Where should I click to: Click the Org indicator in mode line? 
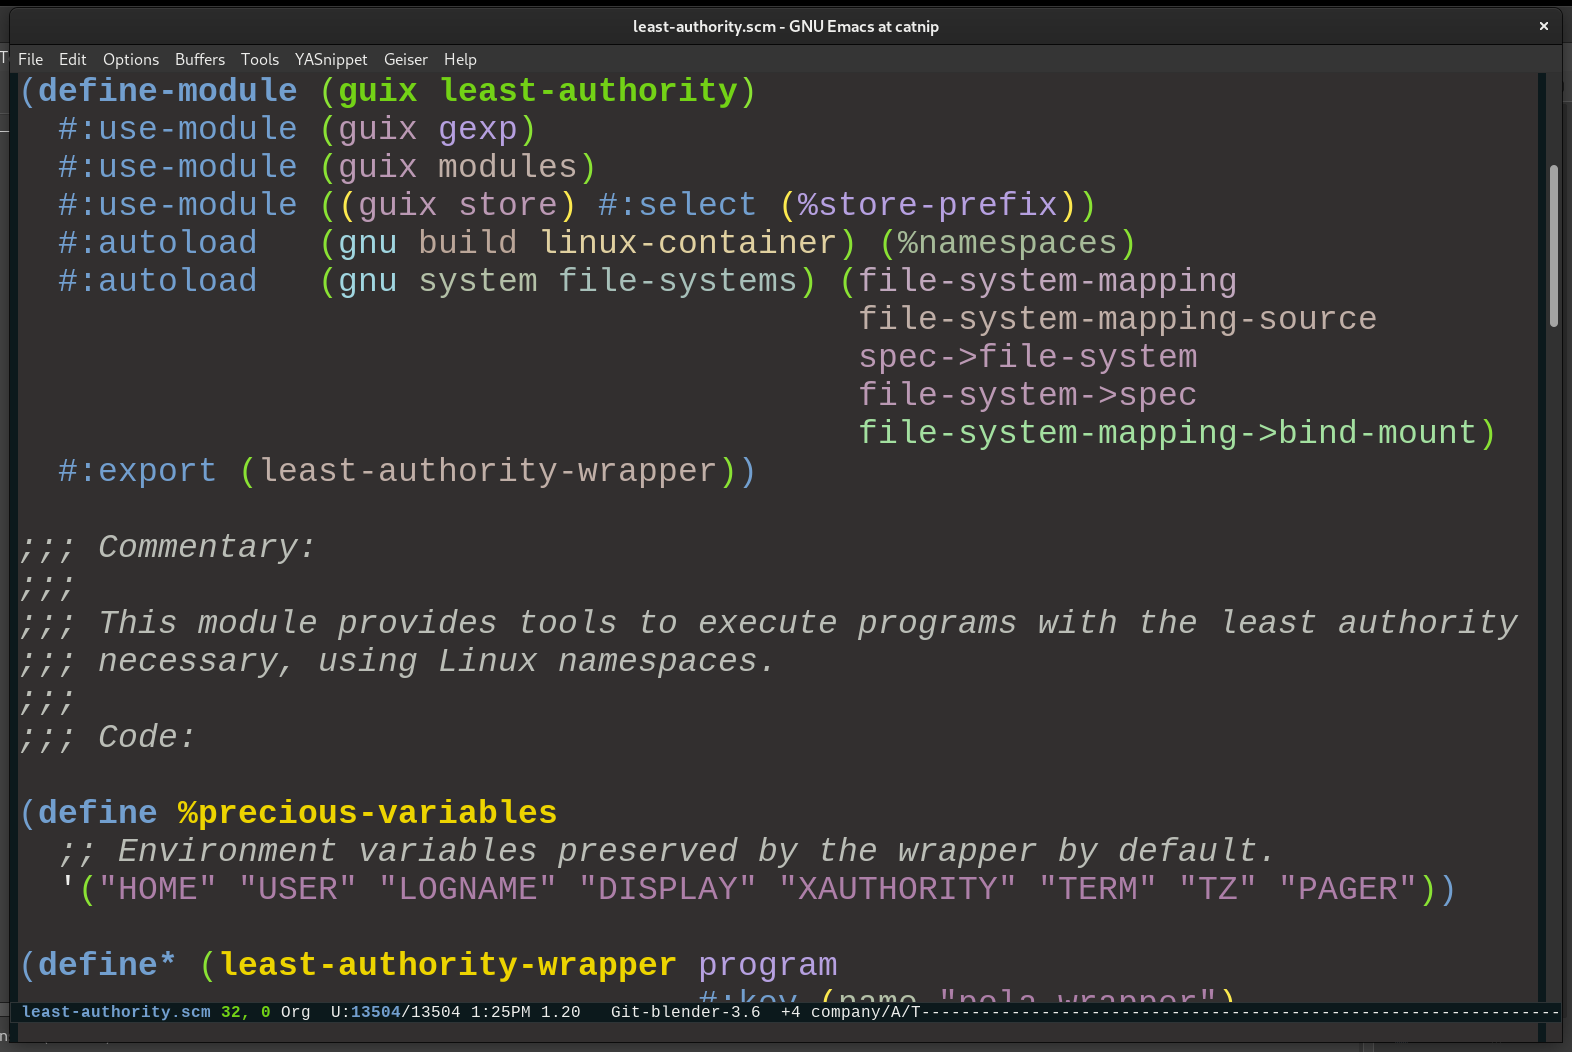[295, 1012]
